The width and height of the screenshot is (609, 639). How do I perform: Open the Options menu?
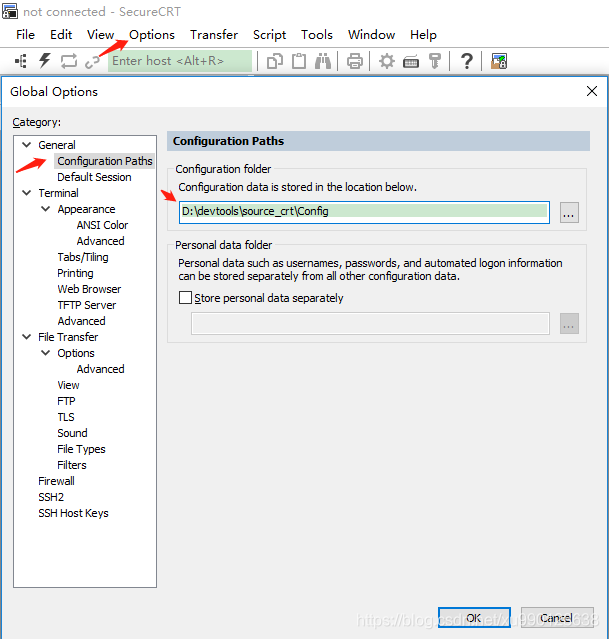(152, 35)
